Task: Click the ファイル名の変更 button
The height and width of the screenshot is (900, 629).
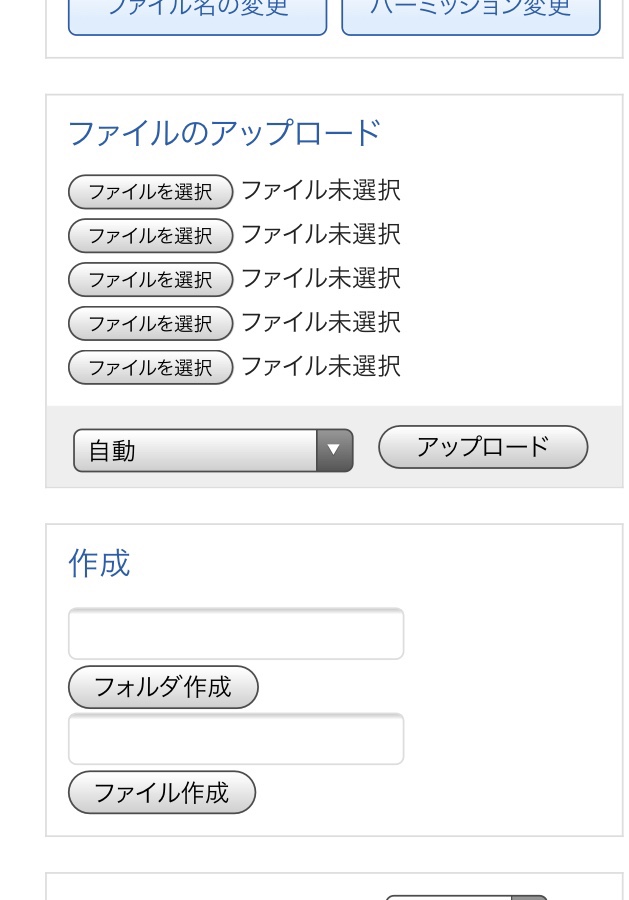Action: coord(197,16)
